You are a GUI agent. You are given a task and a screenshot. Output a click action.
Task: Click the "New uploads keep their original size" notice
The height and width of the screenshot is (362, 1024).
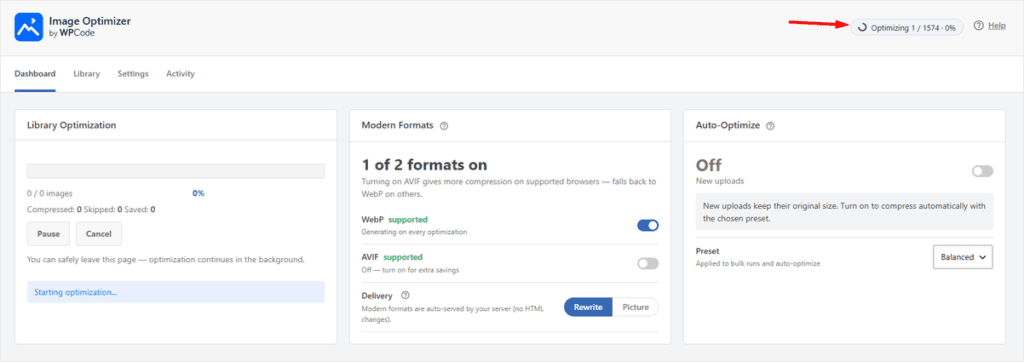[x=844, y=212]
